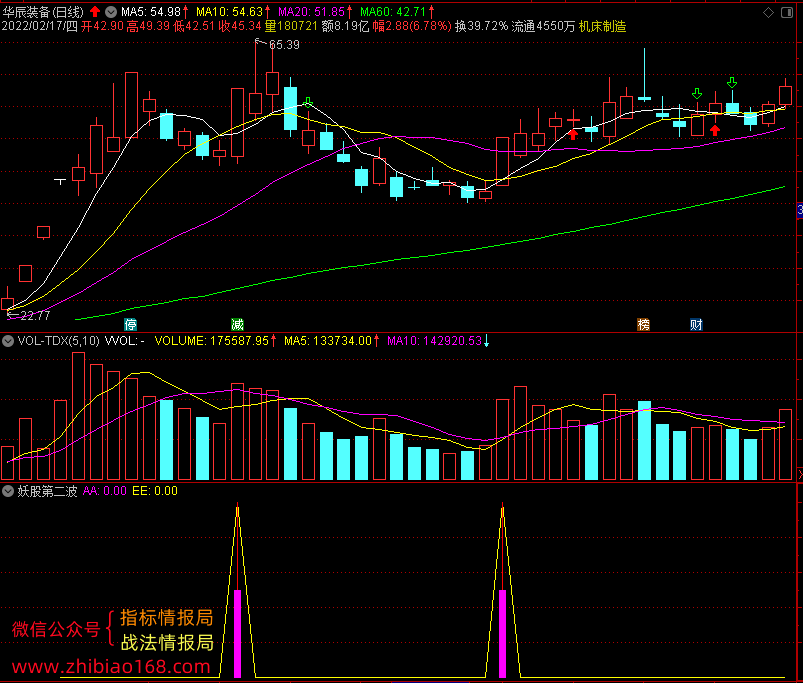Click the 额8.19亿 amount readout
Image resolution: width=803 pixels, height=683 pixels.
pos(345,27)
